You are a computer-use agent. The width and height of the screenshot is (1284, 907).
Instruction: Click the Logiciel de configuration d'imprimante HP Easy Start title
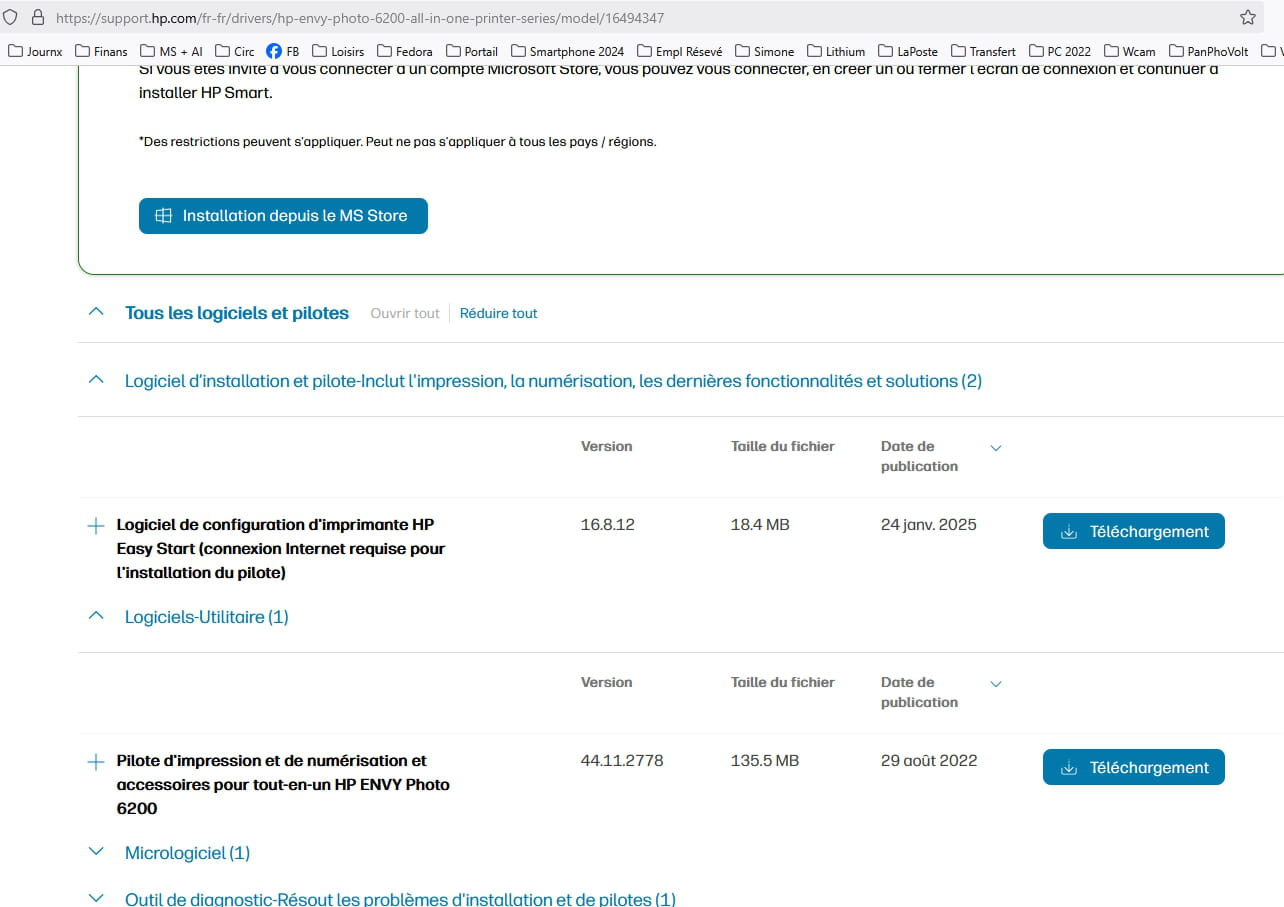point(281,549)
